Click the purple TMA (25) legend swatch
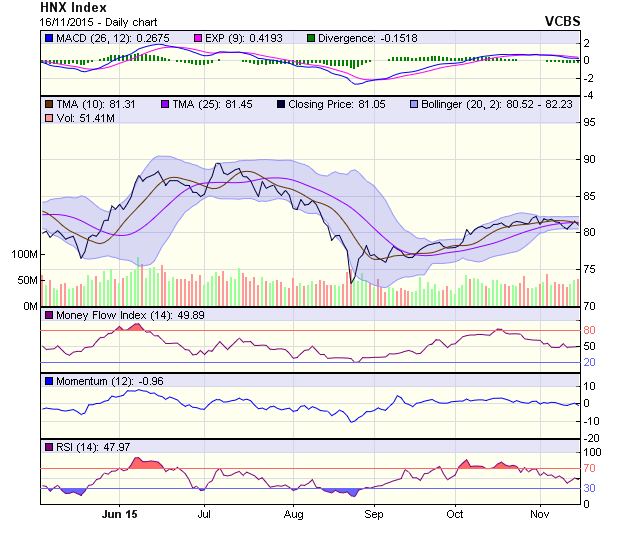Image resolution: width=620 pixels, height=535 pixels. click(165, 103)
